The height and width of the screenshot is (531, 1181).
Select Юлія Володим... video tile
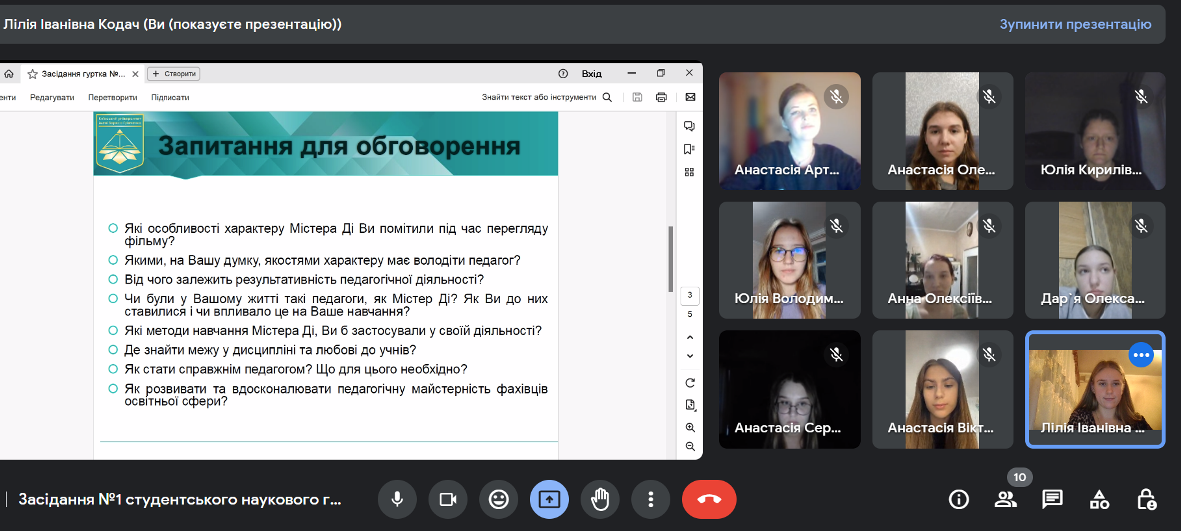point(789,260)
